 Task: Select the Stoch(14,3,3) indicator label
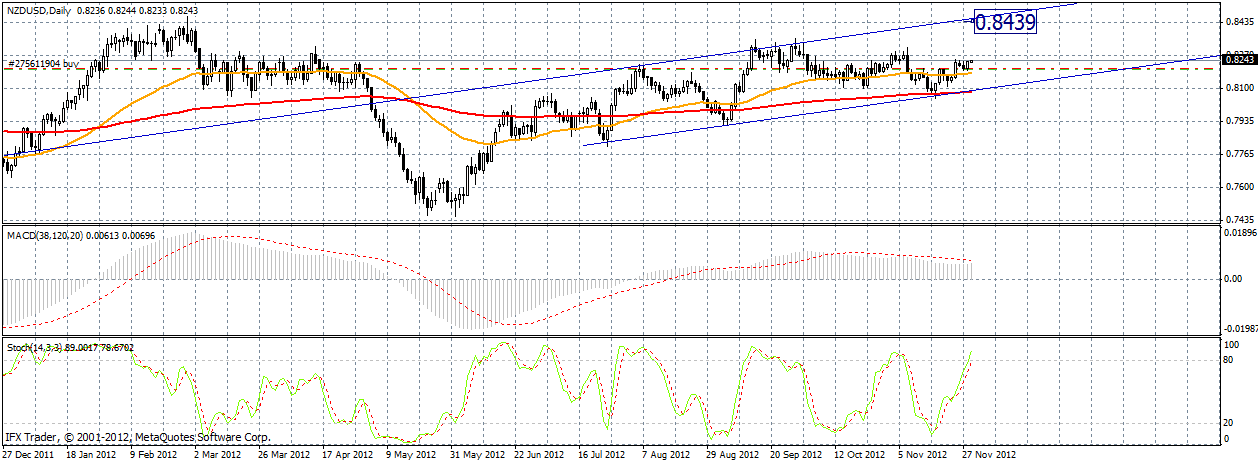coord(35,347)
